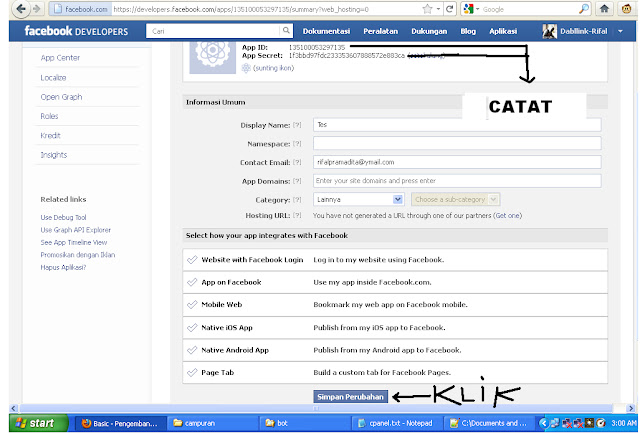Click the browser forward arrow

pos(37,9)
